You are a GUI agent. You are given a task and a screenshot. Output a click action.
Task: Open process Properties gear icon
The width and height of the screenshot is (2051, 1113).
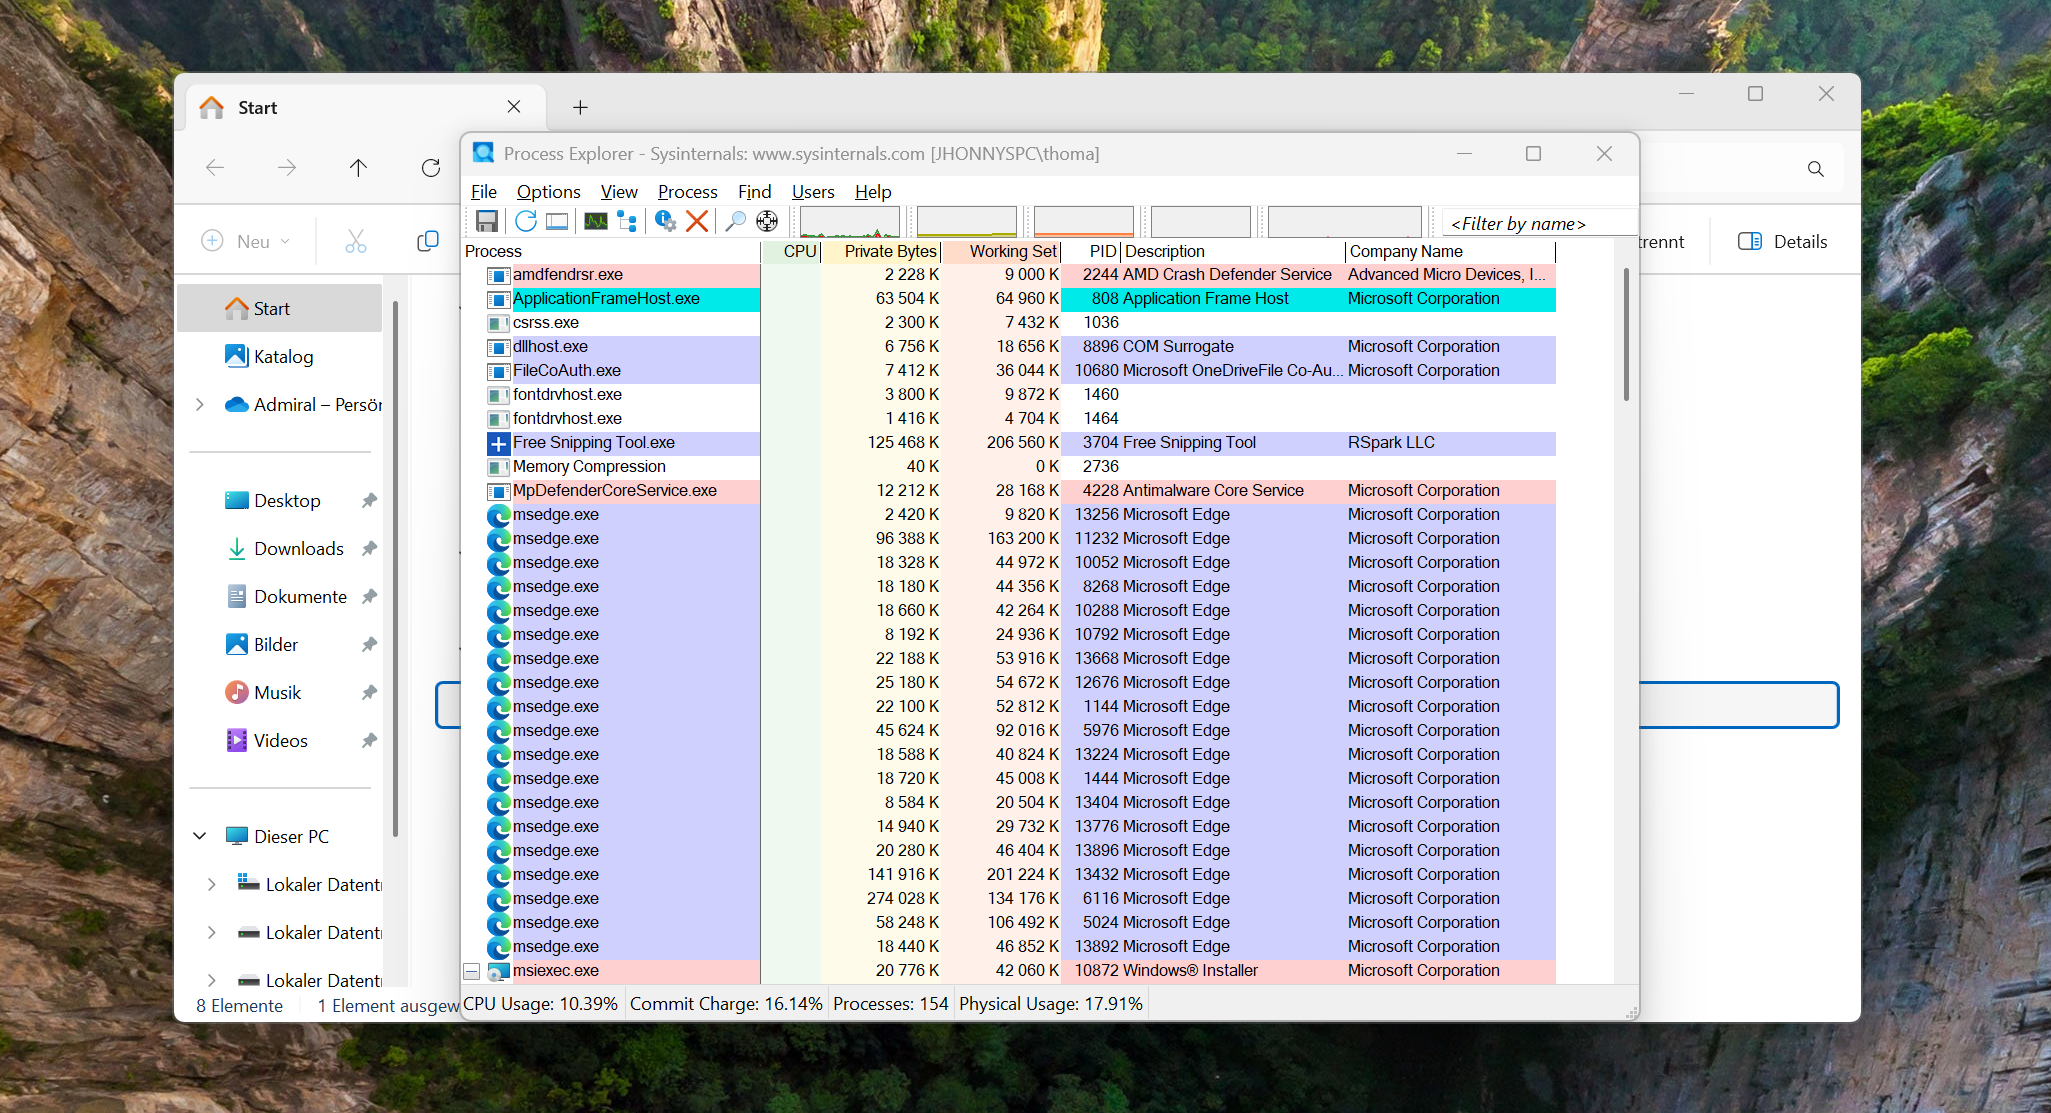click(x=665, y=221)
